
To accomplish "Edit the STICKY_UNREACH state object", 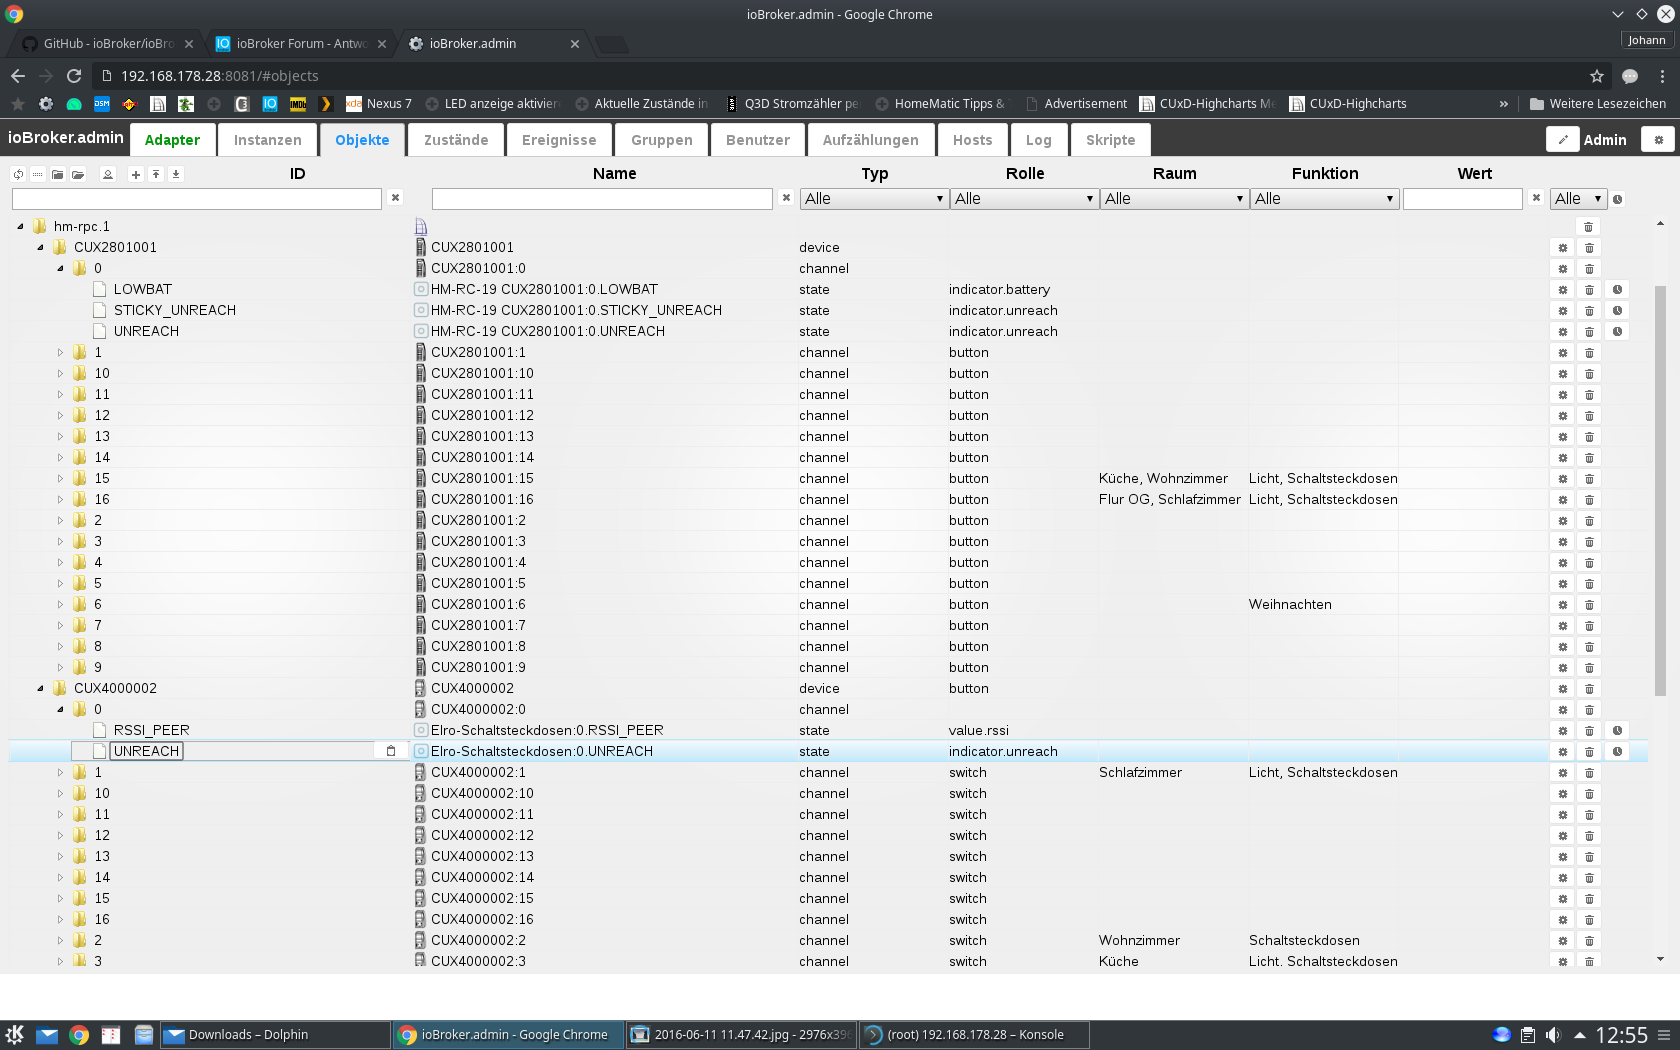I will click(x=1562, y=311).
